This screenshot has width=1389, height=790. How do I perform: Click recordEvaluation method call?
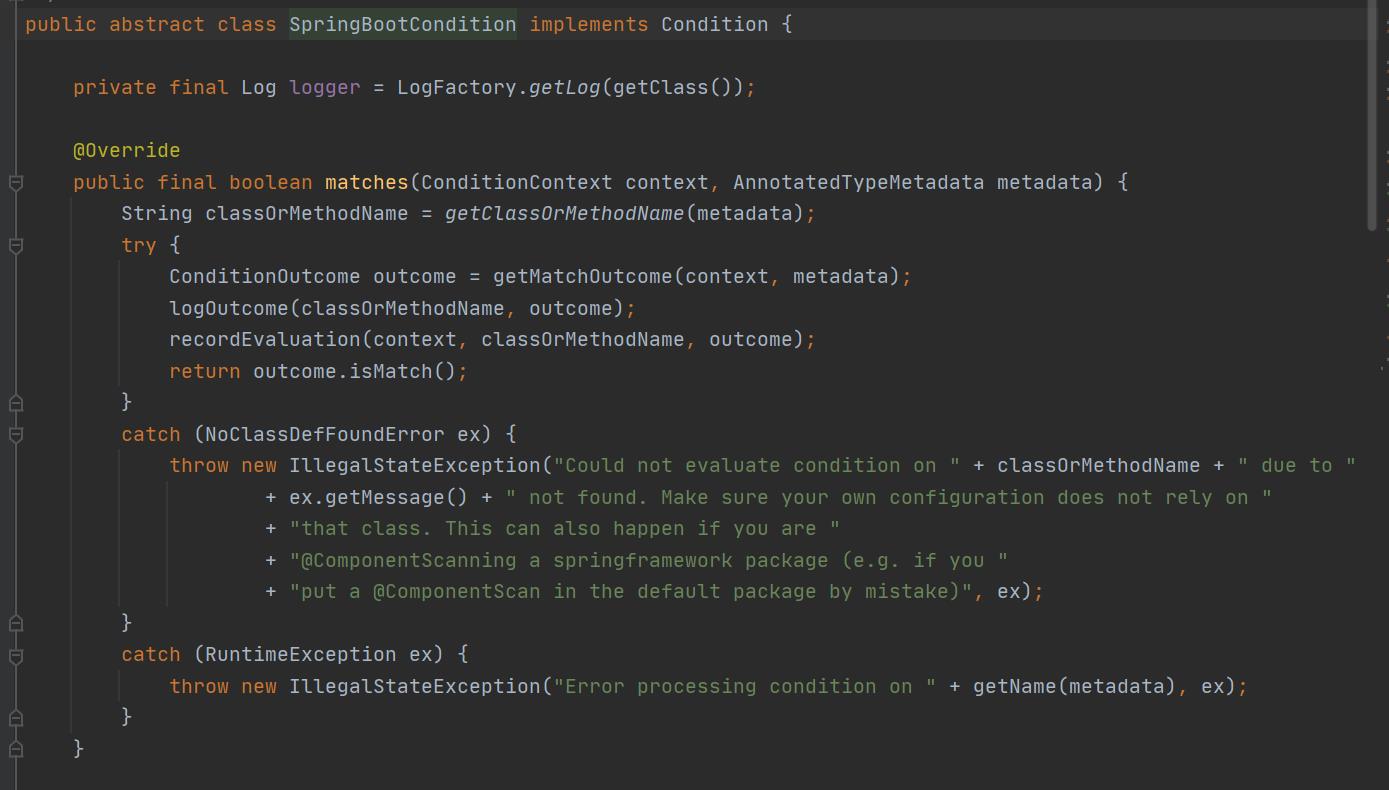click(x=265, y=339)
